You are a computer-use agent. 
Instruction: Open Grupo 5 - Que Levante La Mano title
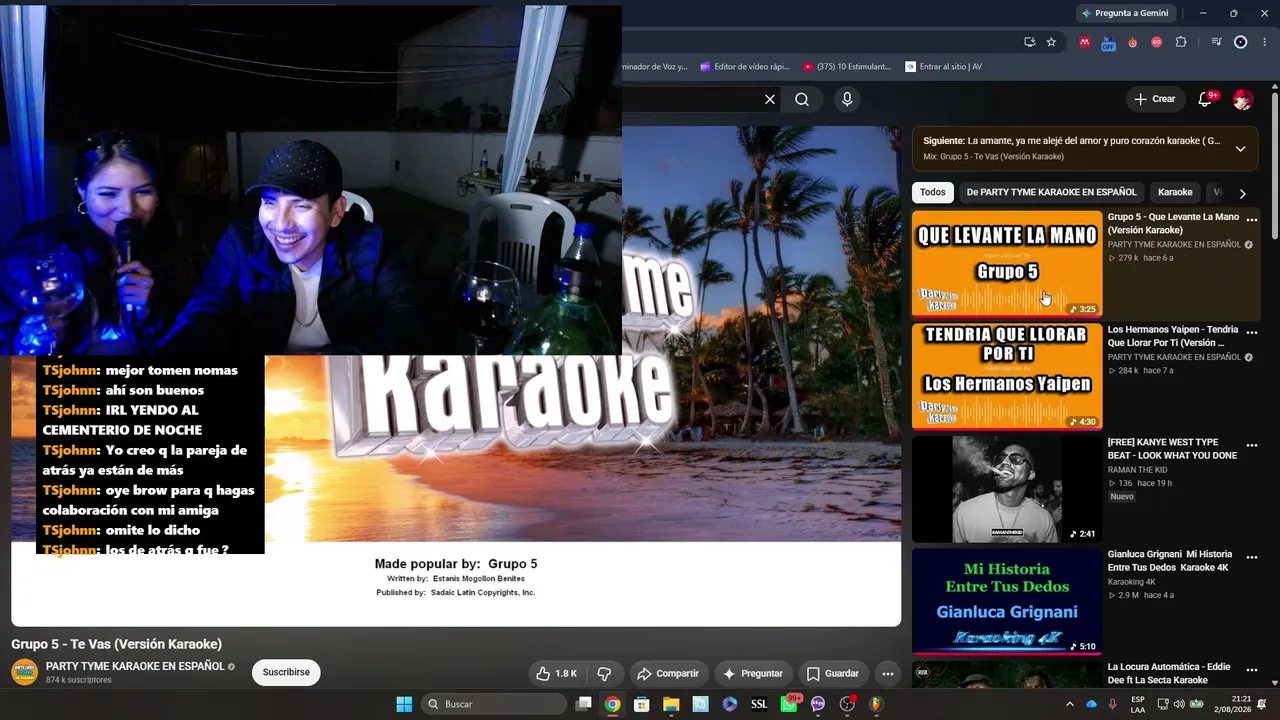coord(1173,223)
